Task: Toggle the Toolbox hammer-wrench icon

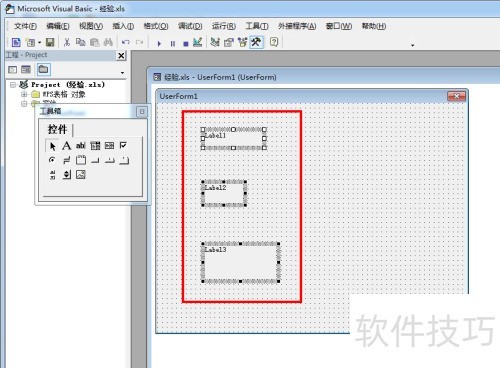Action: 256,42
